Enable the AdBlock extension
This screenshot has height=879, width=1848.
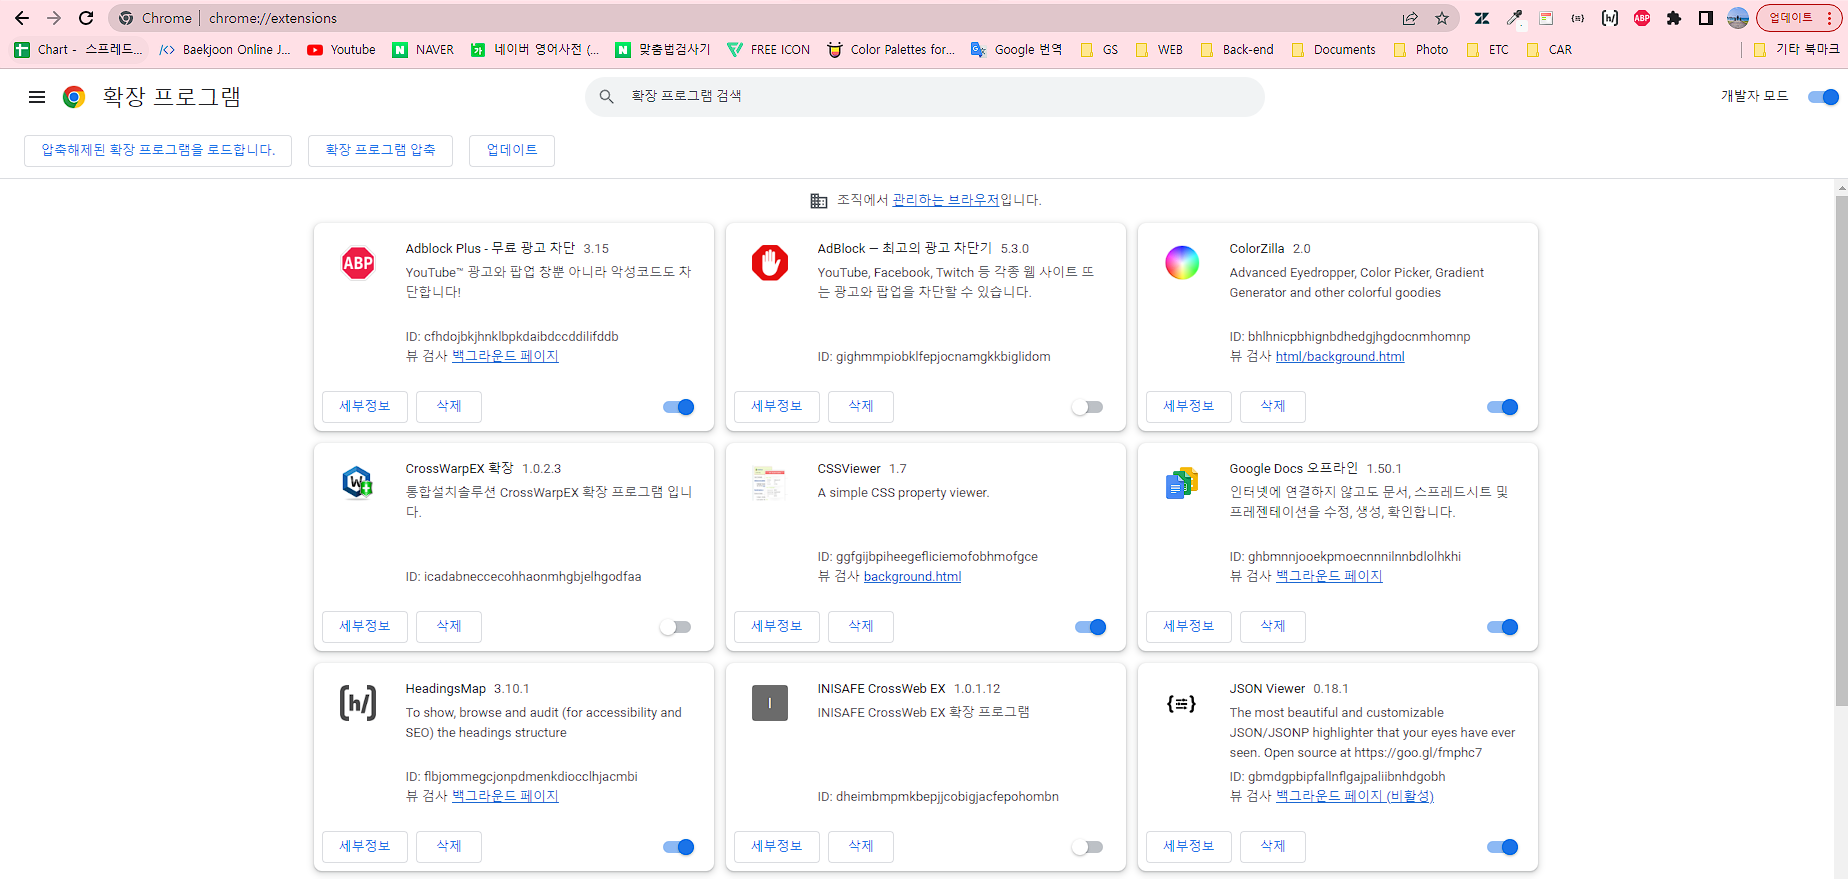click(1087, 407)
